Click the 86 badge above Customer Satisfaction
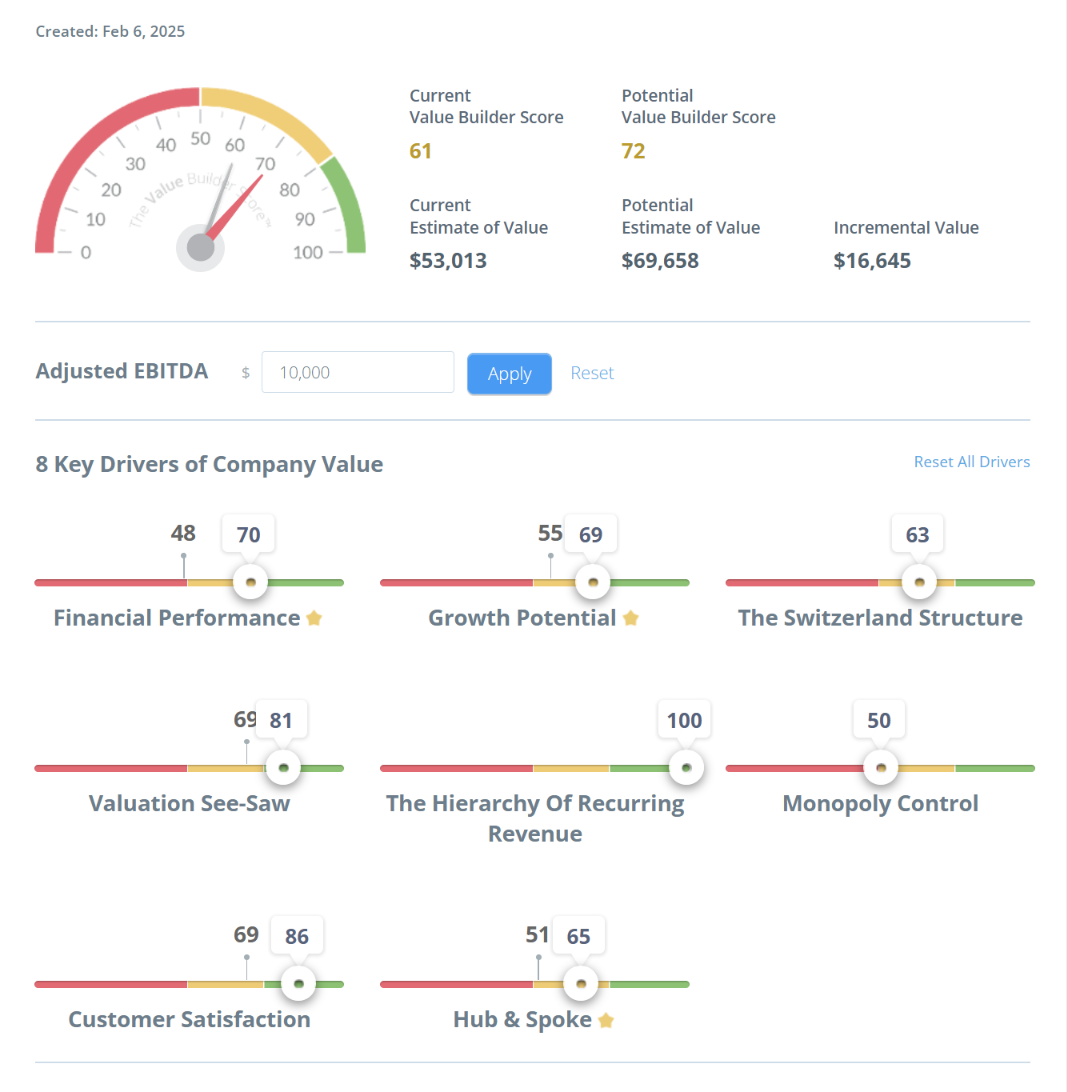Screen dimensions: 1067x1092 (297, 935)
